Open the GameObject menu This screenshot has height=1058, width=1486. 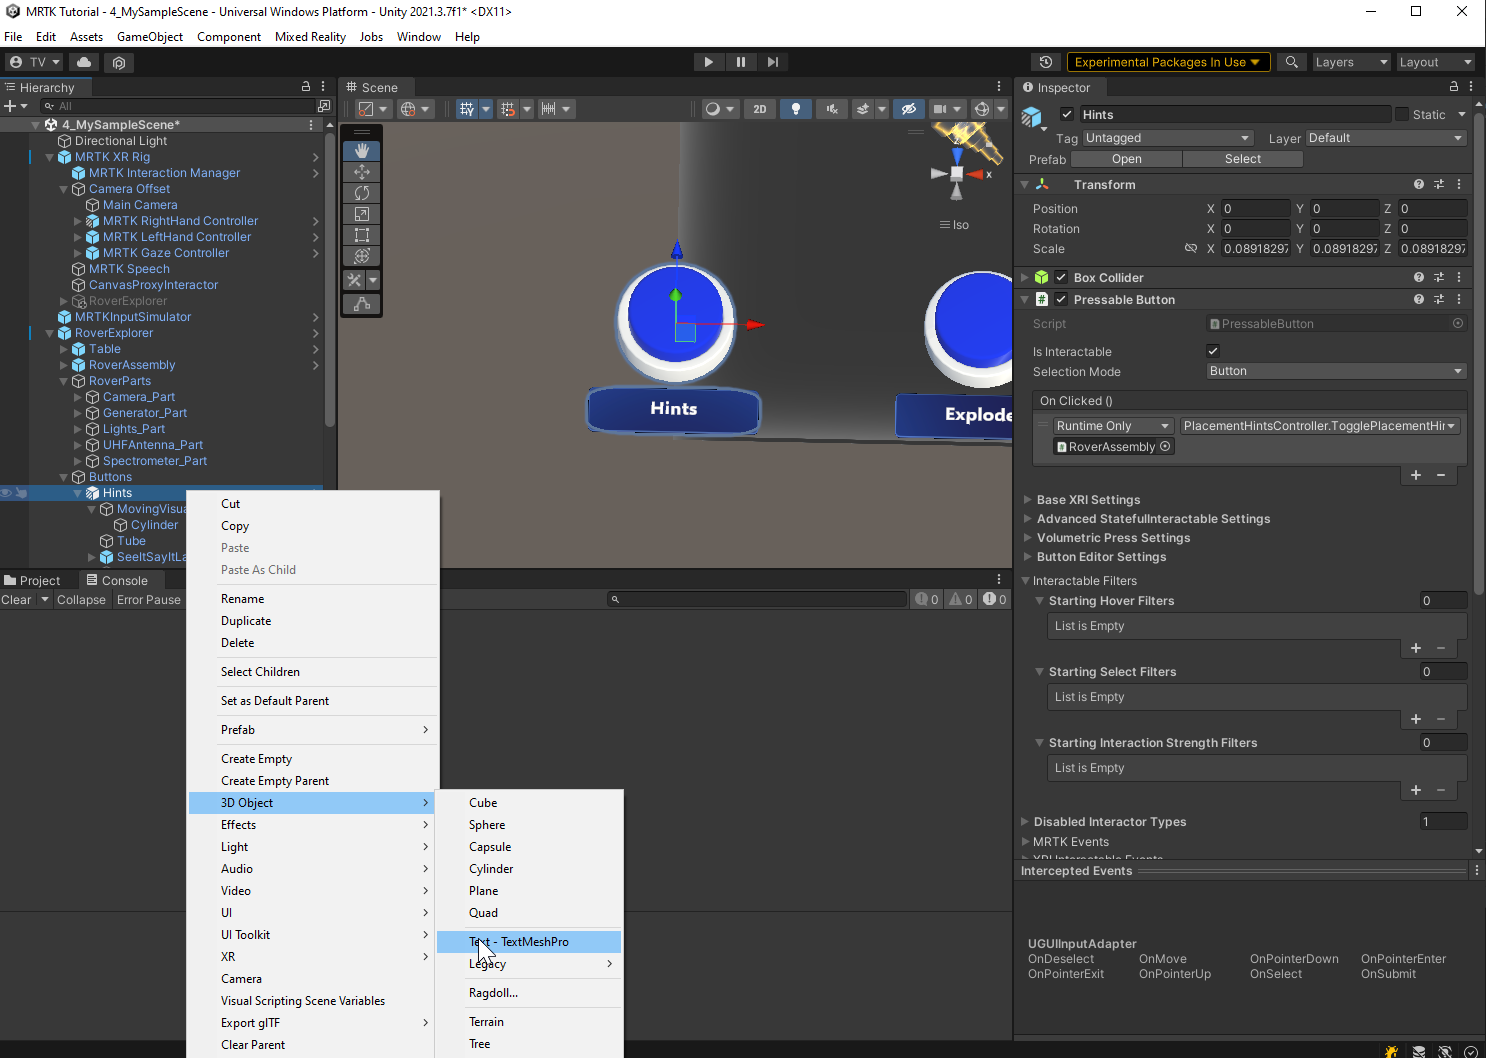click(150, 37)
